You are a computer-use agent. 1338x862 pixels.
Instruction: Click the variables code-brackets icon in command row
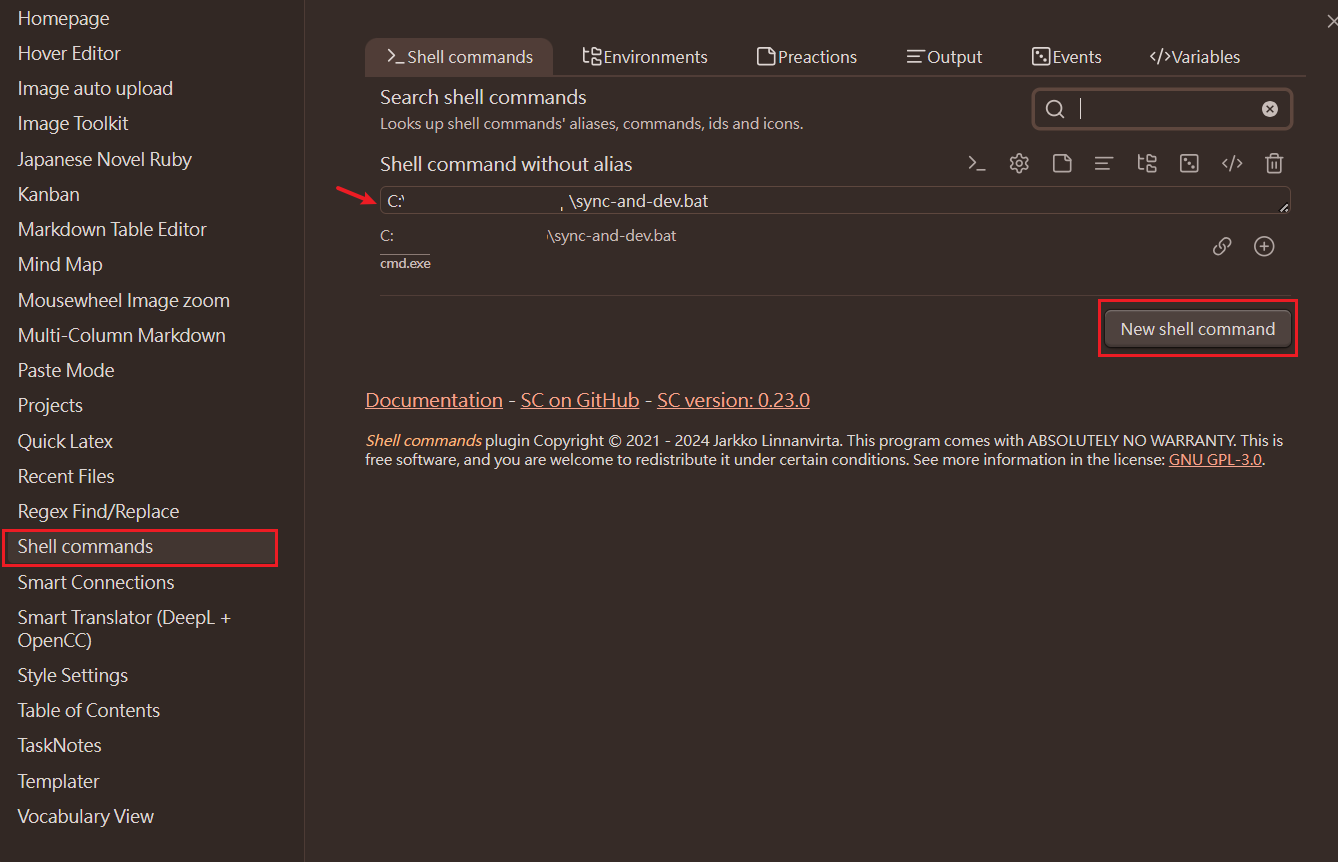1232,164
